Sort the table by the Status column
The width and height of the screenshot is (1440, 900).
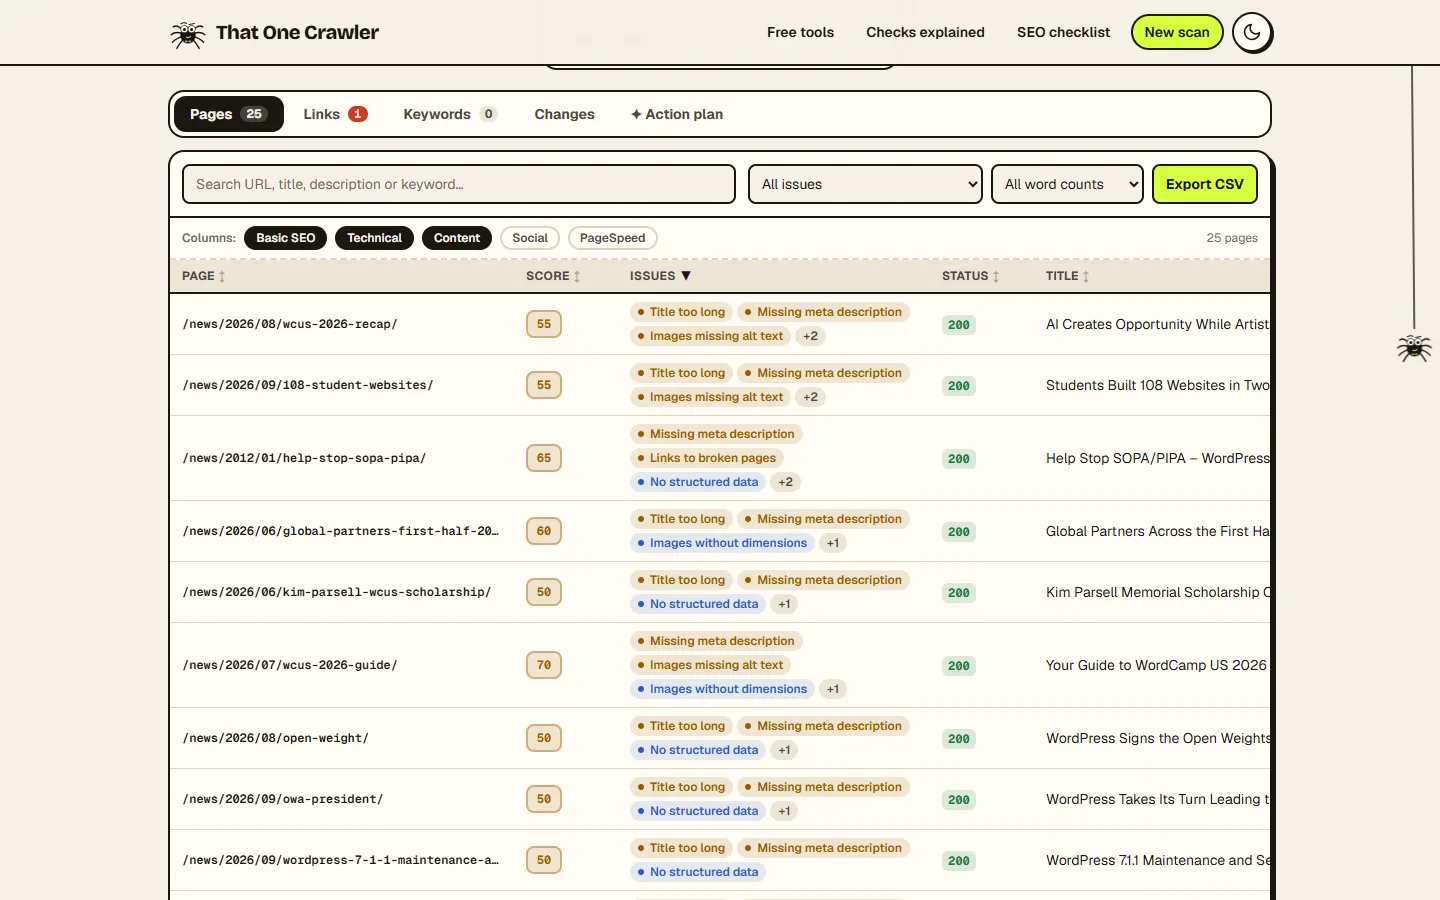point(970,276)
